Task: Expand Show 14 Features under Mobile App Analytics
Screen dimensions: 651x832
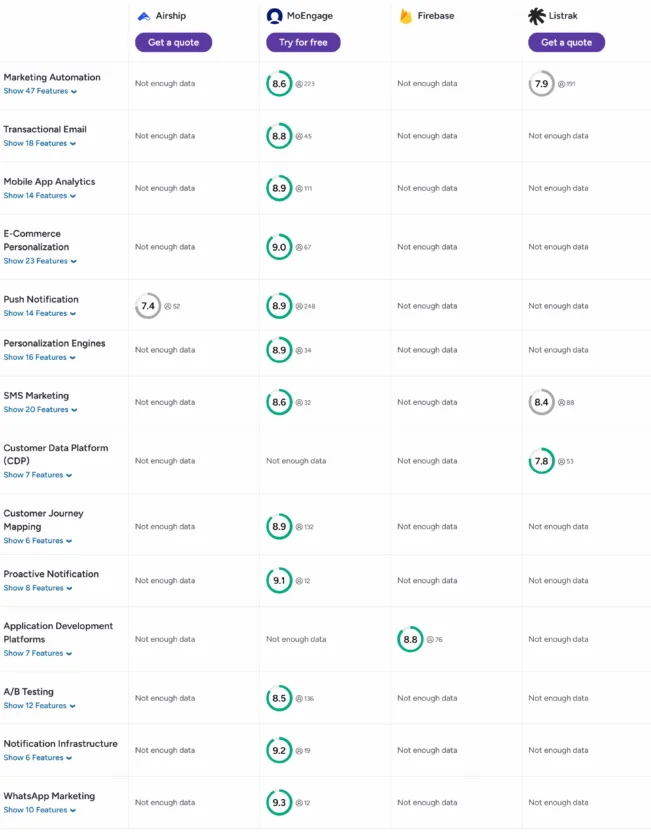Action: pos(40,196)
